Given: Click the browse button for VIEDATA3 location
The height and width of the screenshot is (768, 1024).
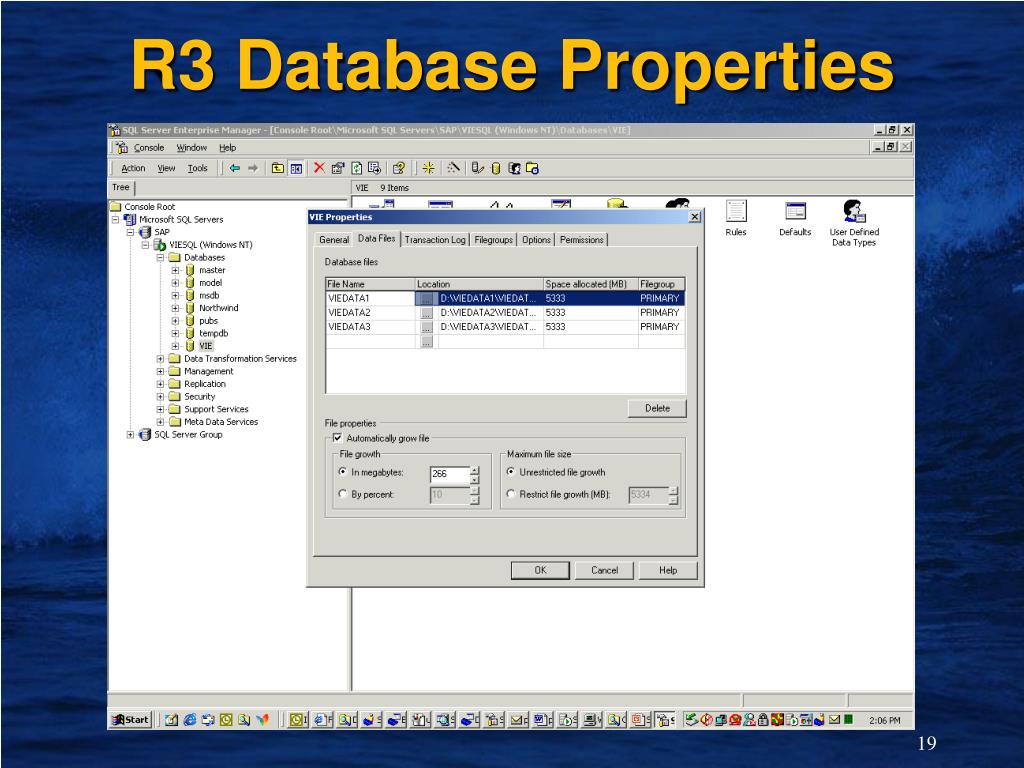Looking at the screenshot, I should (426, 327).
